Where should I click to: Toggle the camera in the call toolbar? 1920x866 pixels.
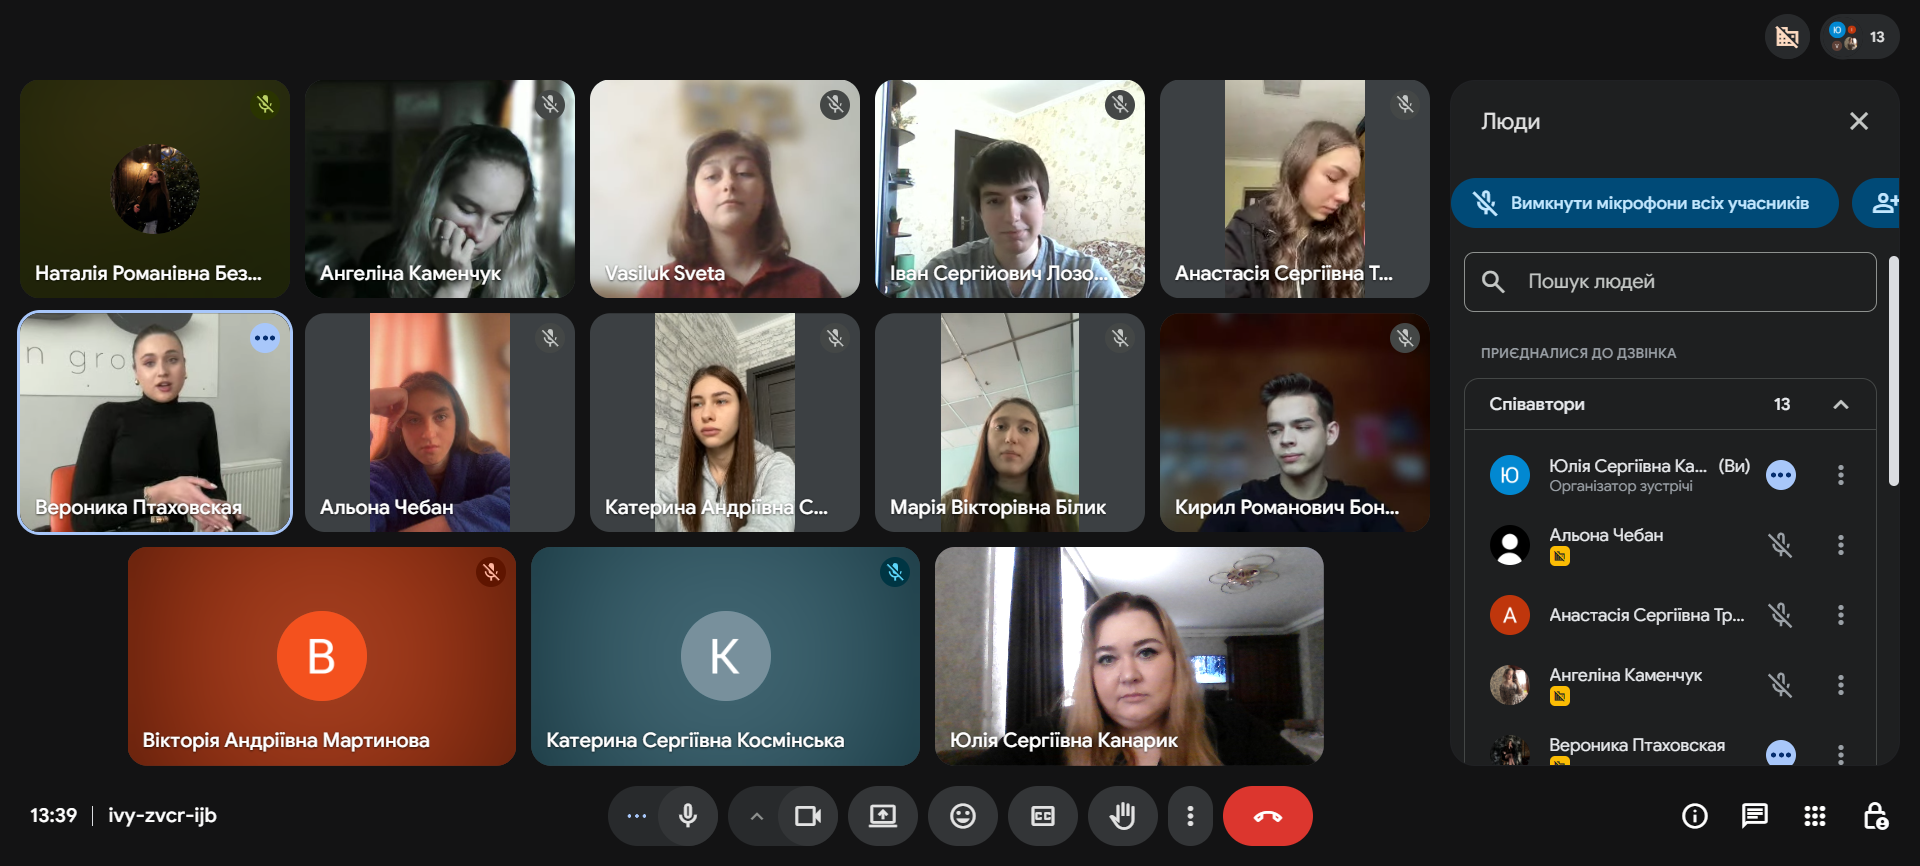(x=808, y=816)
